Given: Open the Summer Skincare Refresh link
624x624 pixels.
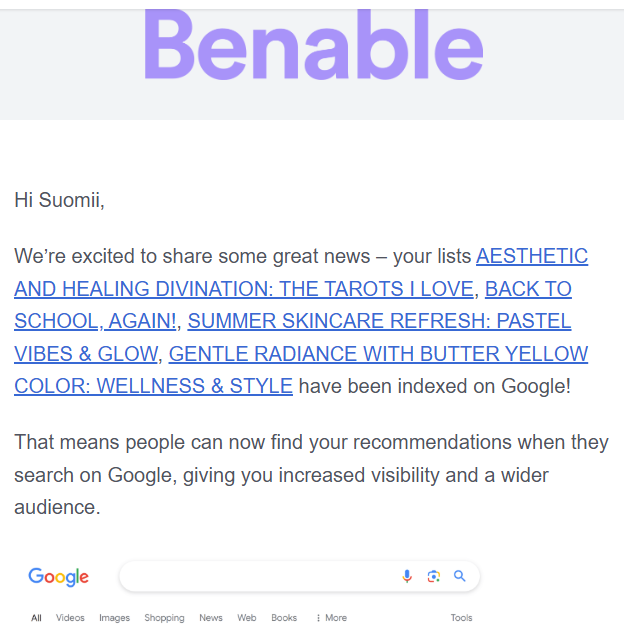Looking at the screenshot, I should pos(378,321).
